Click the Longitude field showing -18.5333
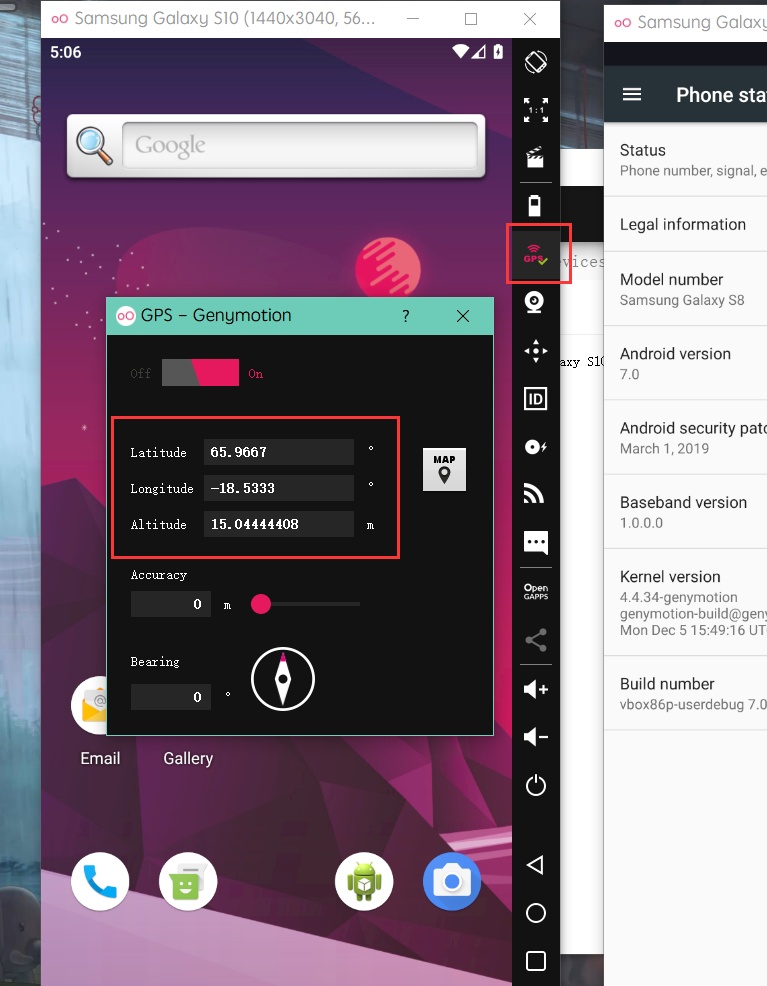 point(279,488)
